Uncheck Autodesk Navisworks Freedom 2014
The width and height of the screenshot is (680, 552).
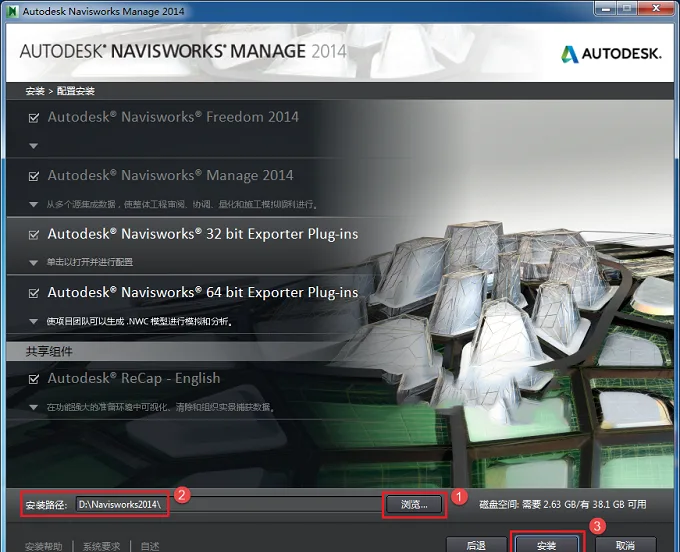click(33, 118)
